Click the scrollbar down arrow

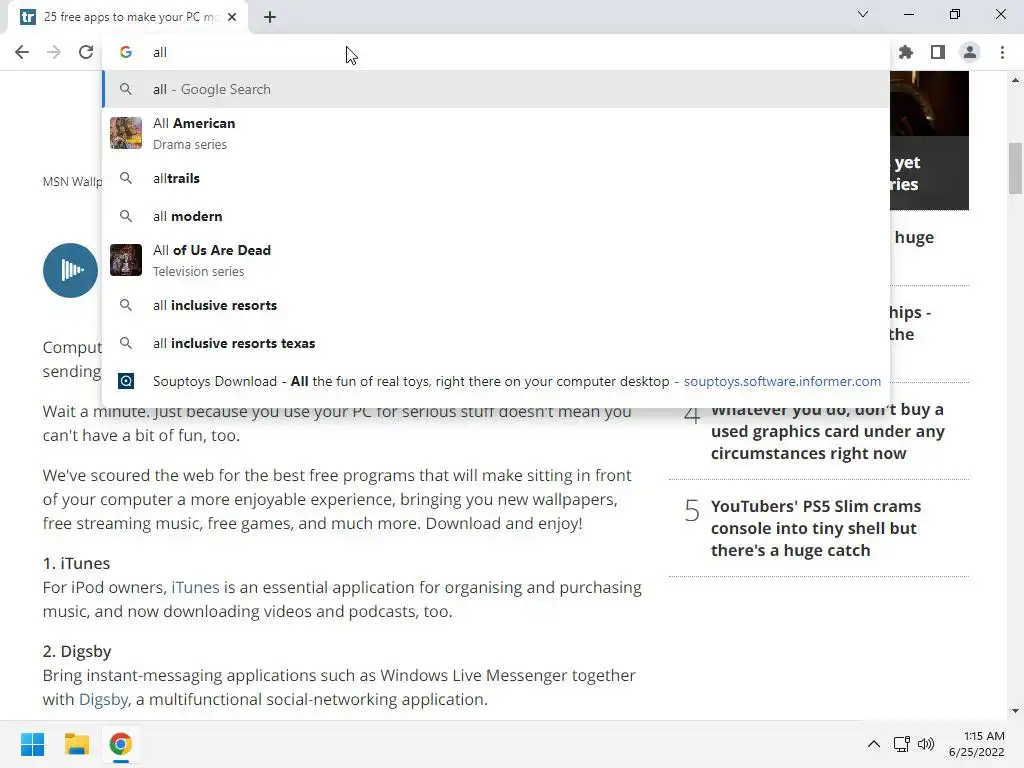[x=1015, y=711]
